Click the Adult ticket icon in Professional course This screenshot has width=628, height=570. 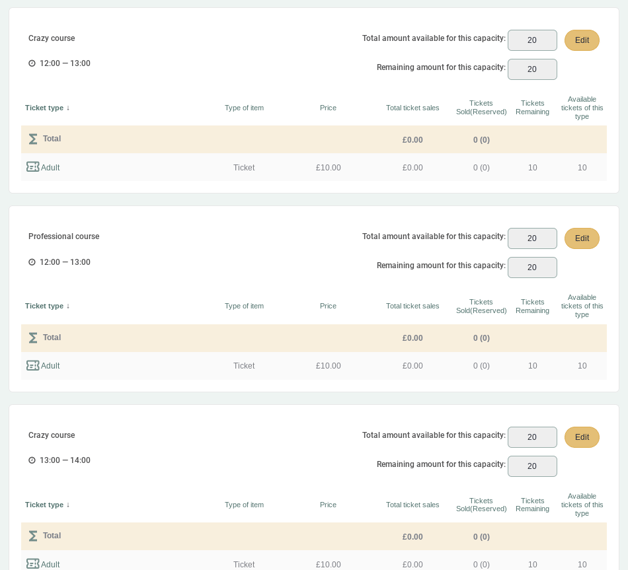pos(33,366)
